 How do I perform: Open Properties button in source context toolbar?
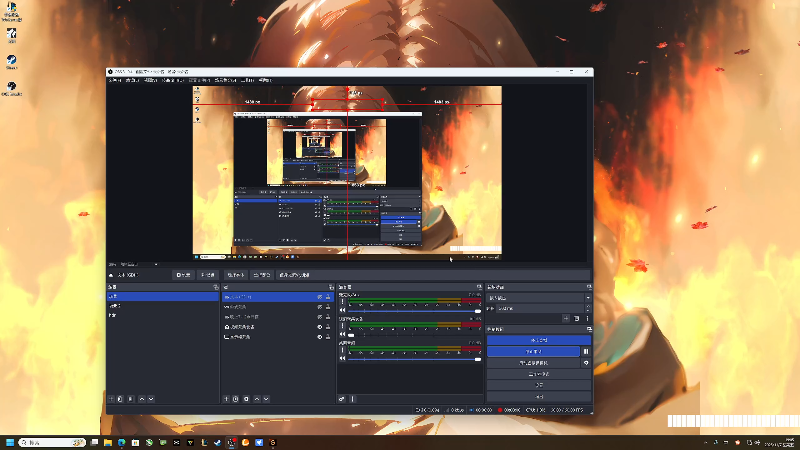tap(183, 275)
